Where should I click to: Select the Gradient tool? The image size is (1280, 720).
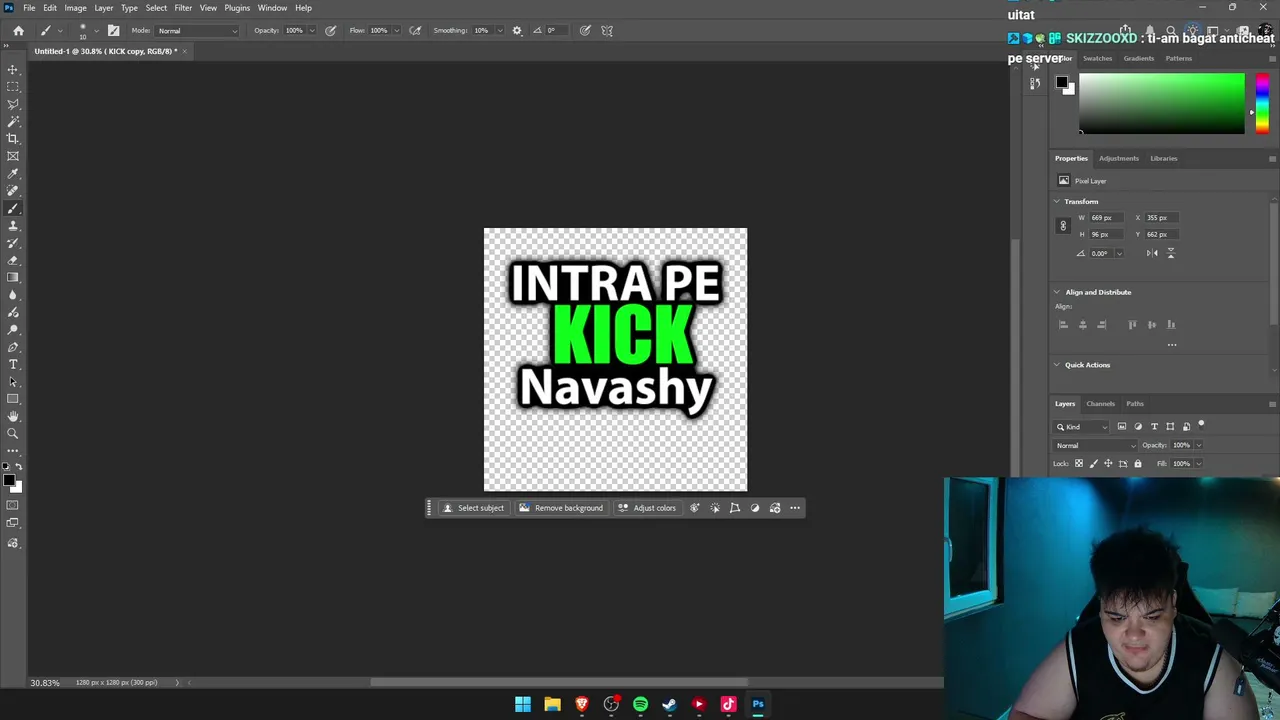point(13,278)
